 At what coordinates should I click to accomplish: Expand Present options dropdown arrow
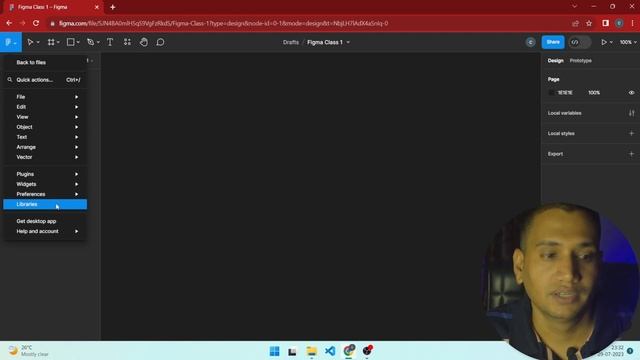coord(611,42)
